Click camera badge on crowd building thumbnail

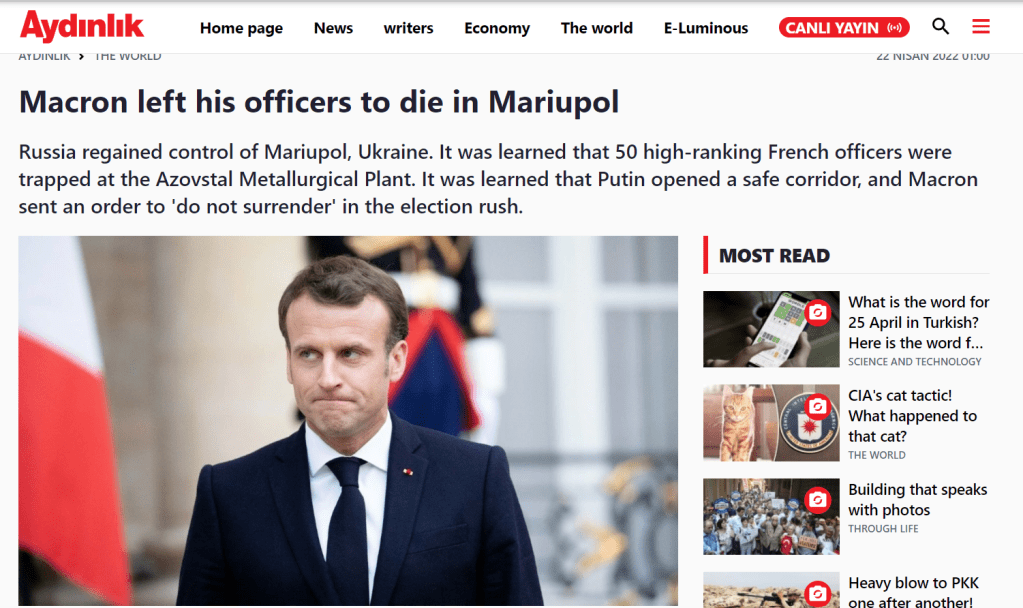pyautogui.click(x=817, y=500)
